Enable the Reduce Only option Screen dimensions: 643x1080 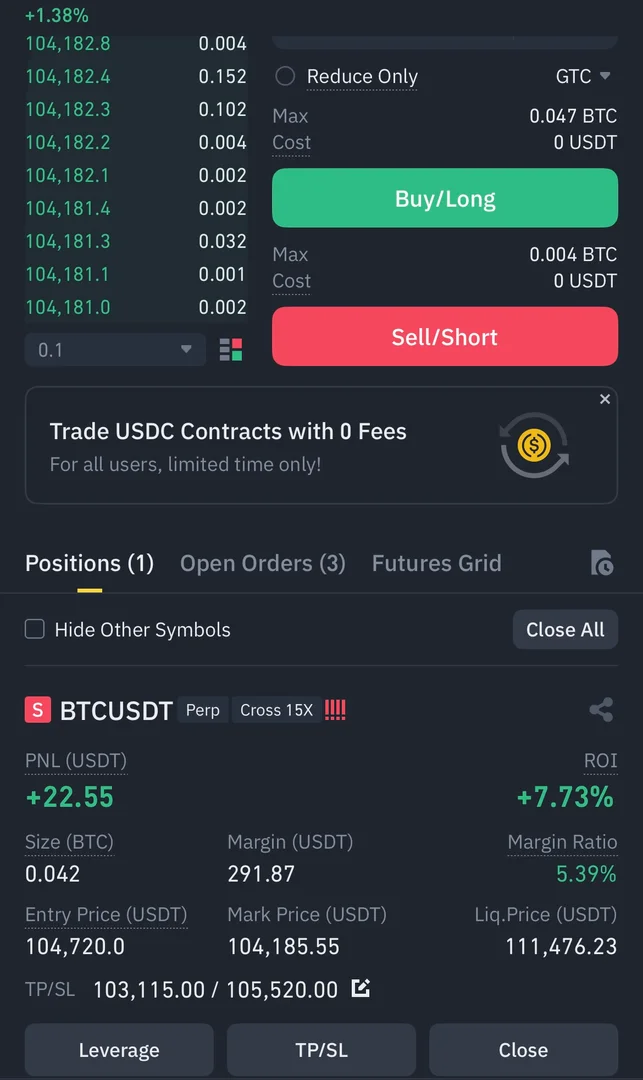pyautogui.click(x=285, y=76)
